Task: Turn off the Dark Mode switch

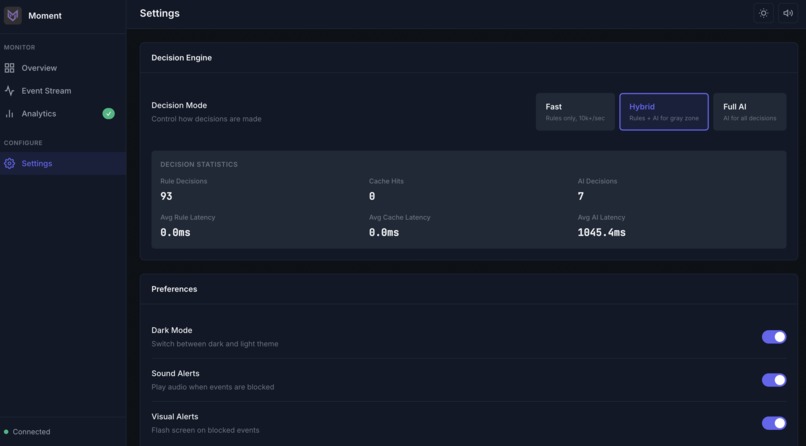Action: tap(774, 337)
